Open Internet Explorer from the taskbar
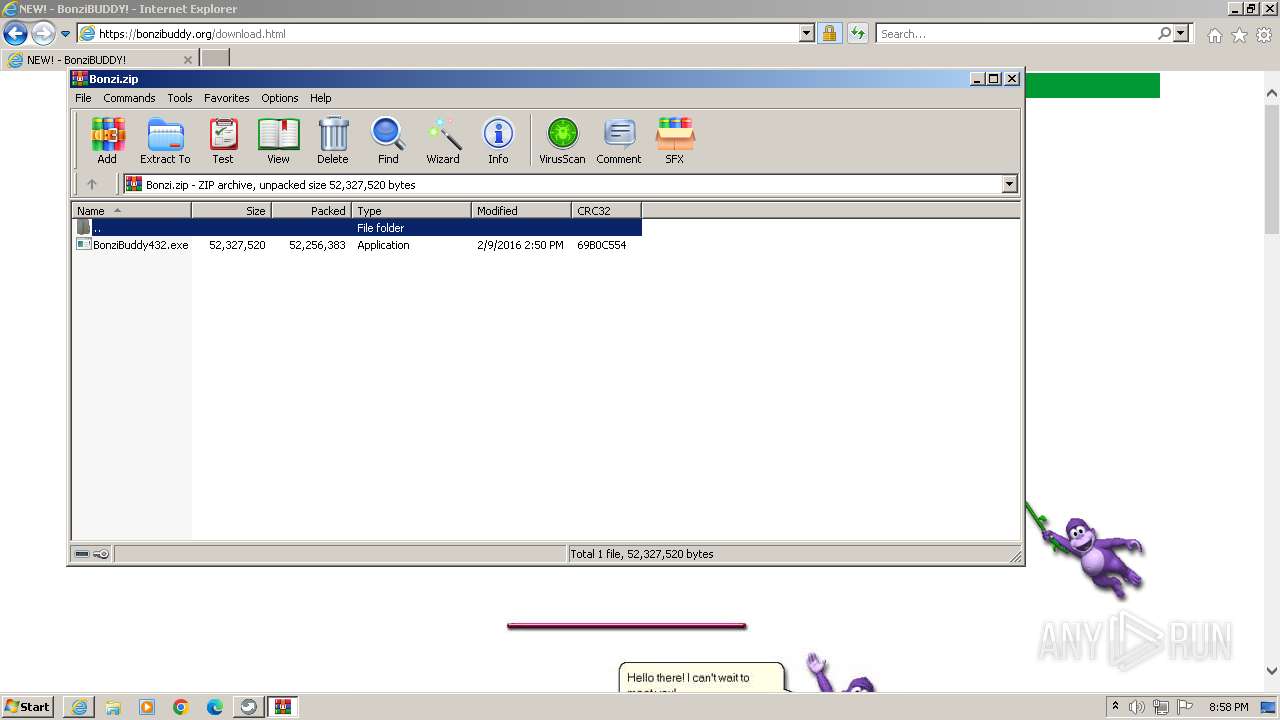Viewport: 1280px width, 720px height. click(x=79, y=707)
